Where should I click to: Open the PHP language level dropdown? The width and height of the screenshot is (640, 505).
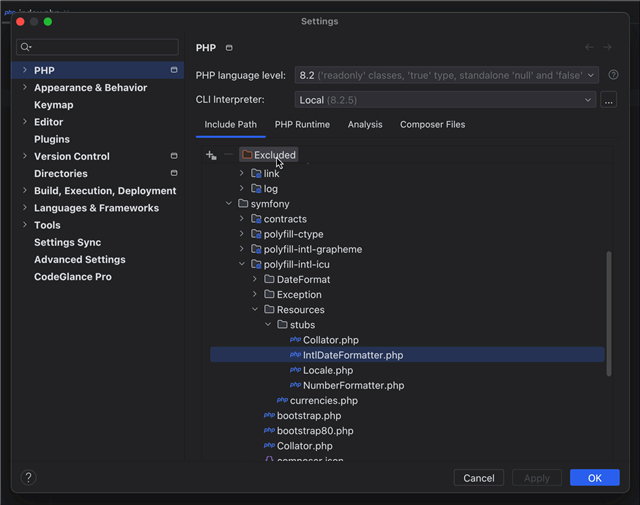[x=446, y=75]
